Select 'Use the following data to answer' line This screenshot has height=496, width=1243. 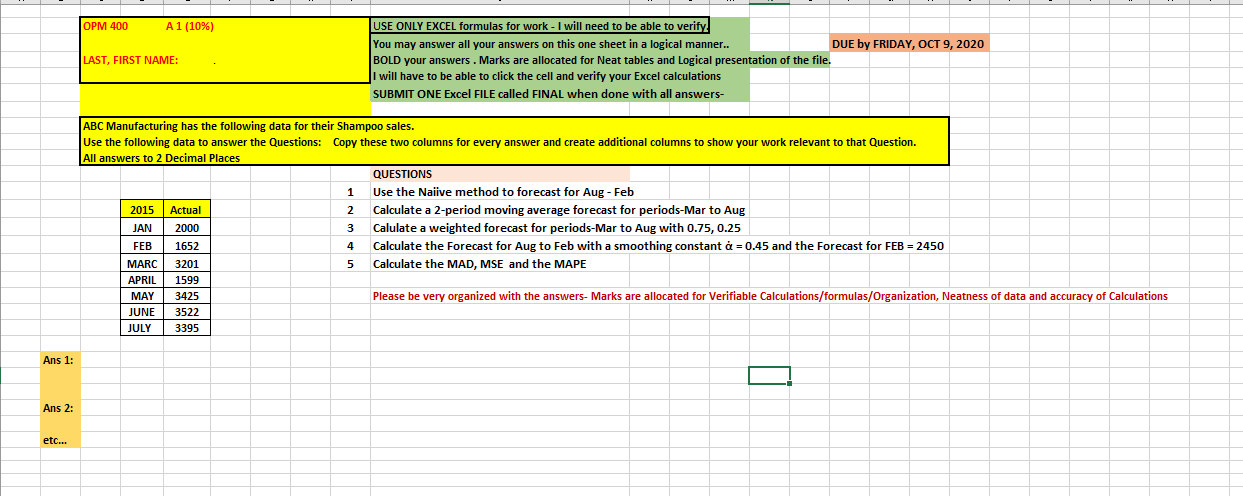pos(499,142)
